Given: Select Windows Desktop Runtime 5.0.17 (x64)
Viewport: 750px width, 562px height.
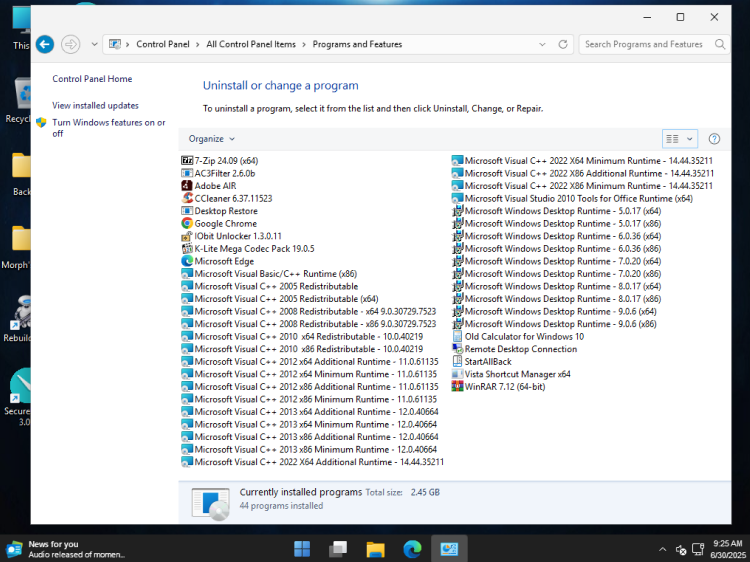Looking at the screenshot, I should (562, 211).
